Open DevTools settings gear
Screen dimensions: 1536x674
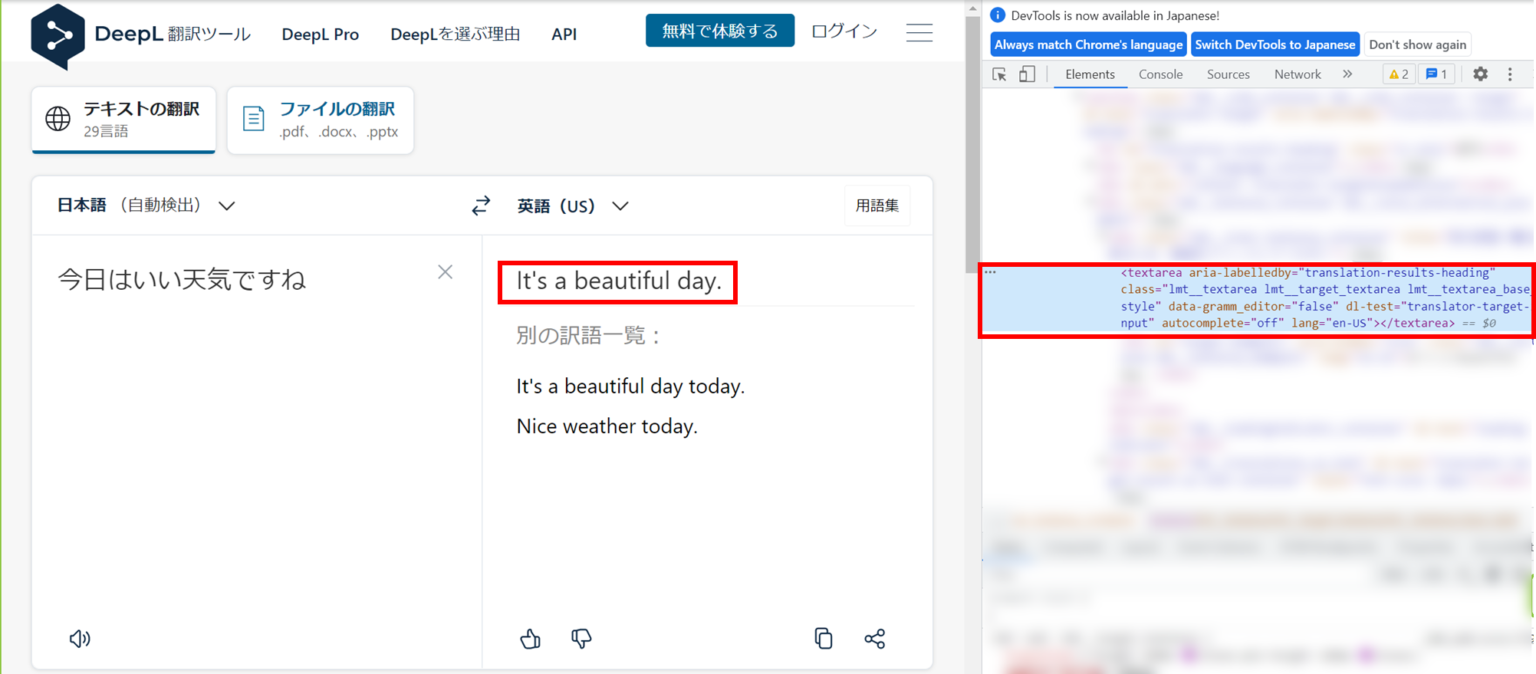[1480, 74]
